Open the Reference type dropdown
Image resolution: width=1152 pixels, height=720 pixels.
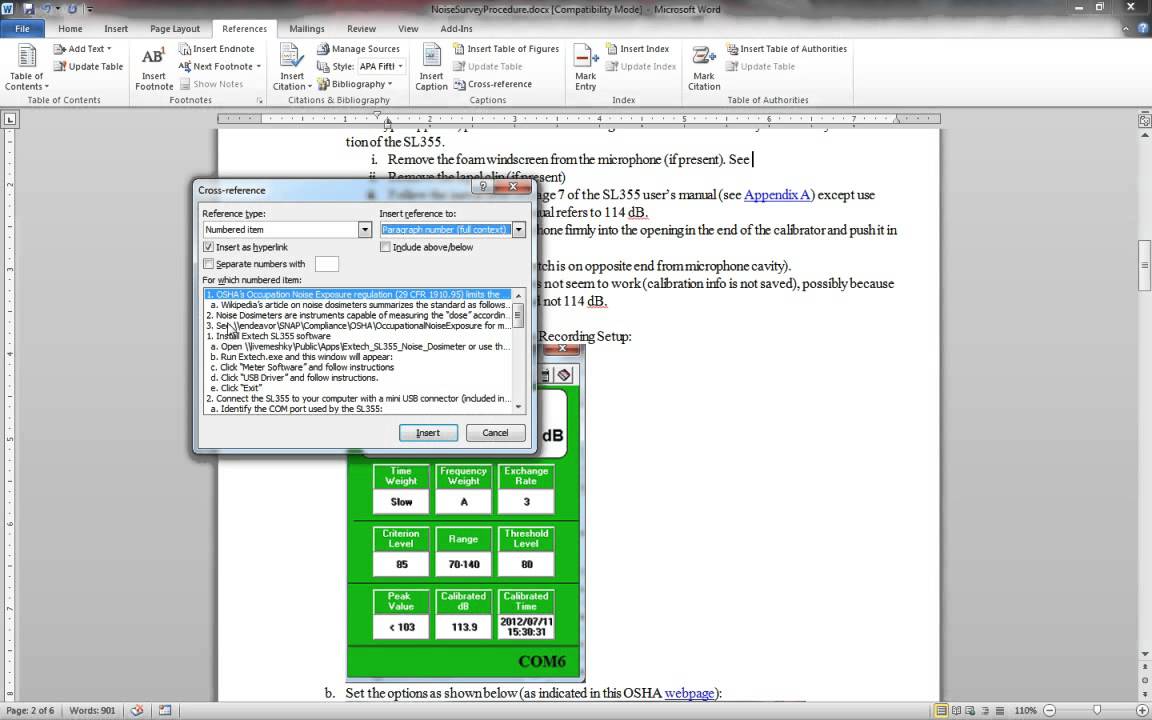pos(364,229)
